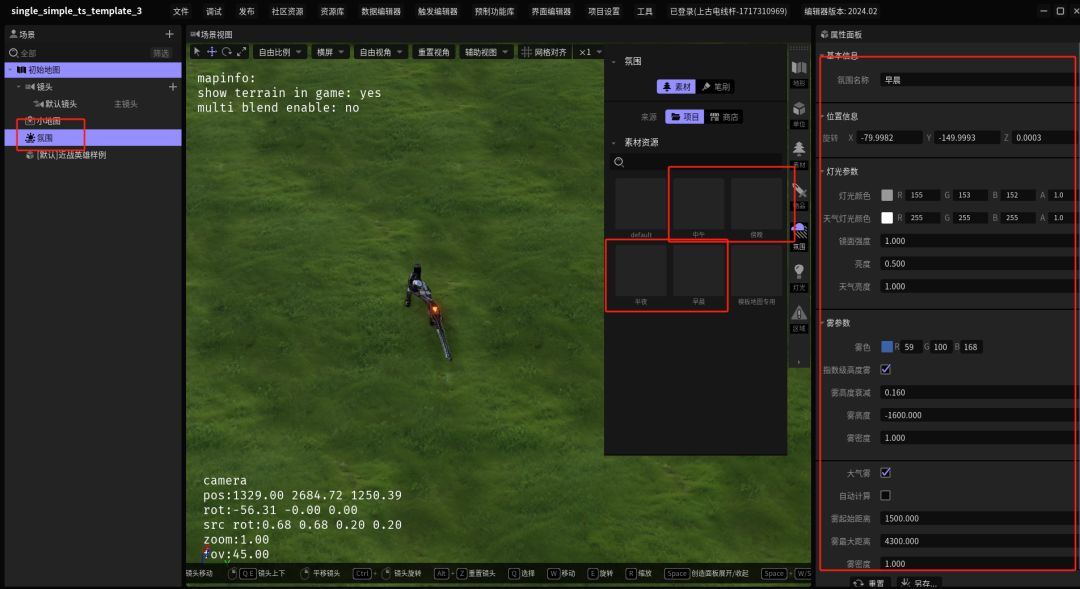
Task: Open the 辅助视图 dropdown
Action: pyautogui.click(x=486, y=52)
